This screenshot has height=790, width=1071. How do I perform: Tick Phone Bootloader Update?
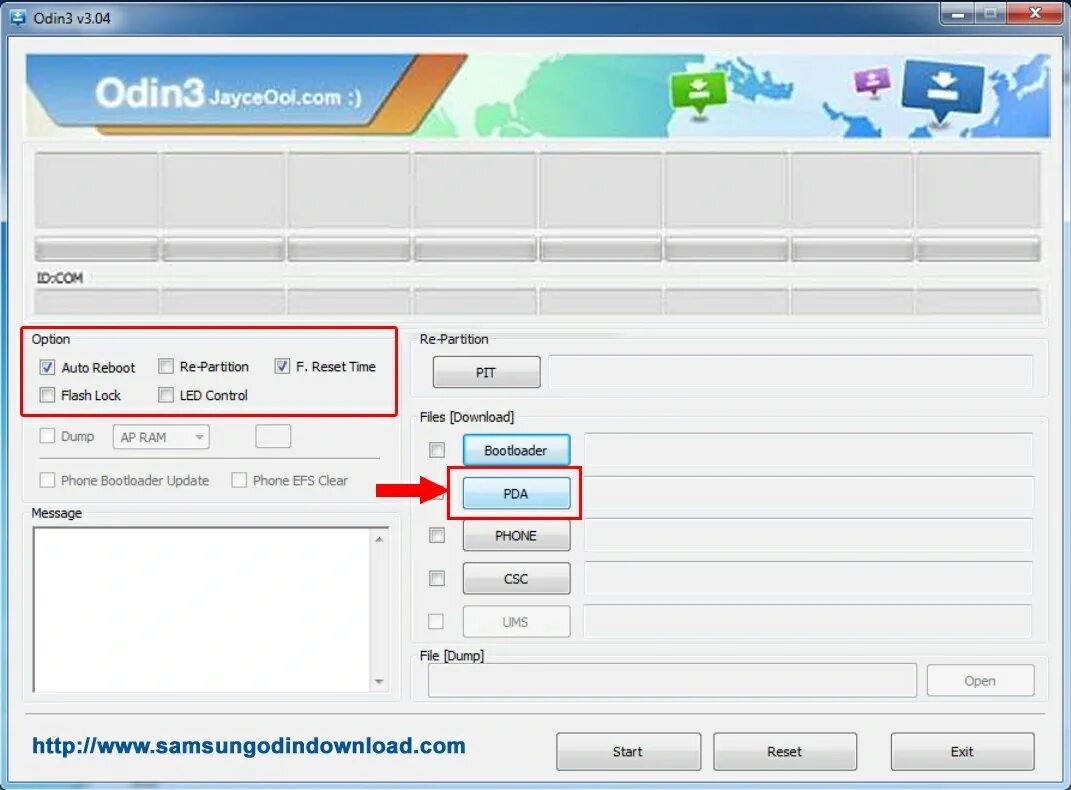[x=47, y=481]
